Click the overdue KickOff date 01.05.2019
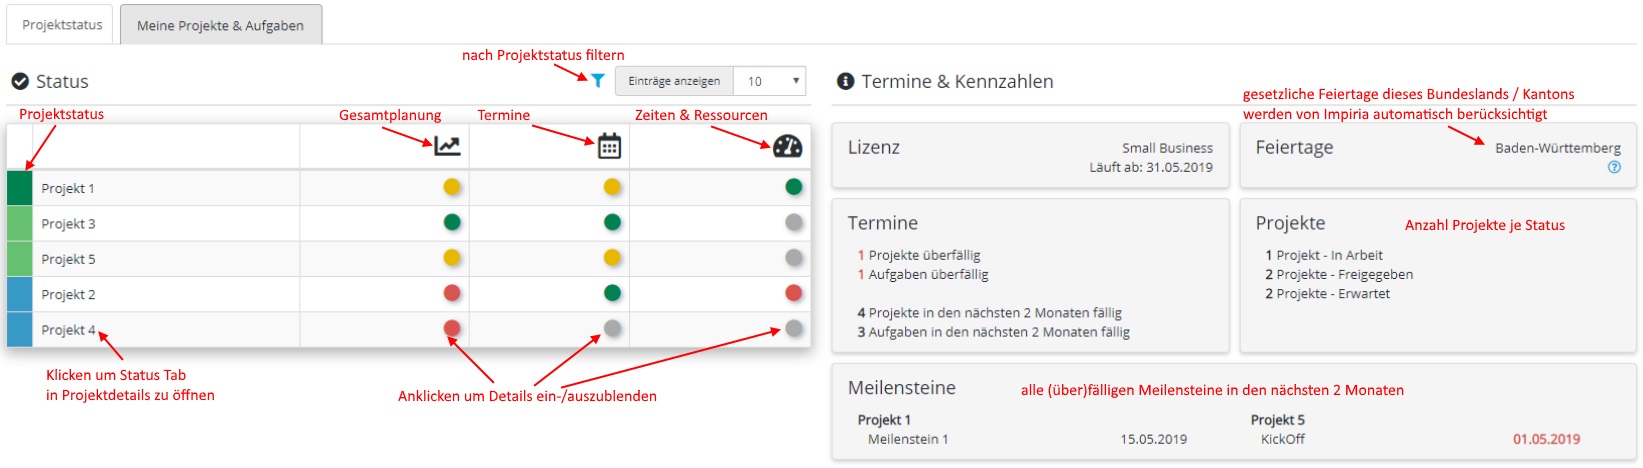Screen dimensions: 1643x468 (x=1546, y=439)
